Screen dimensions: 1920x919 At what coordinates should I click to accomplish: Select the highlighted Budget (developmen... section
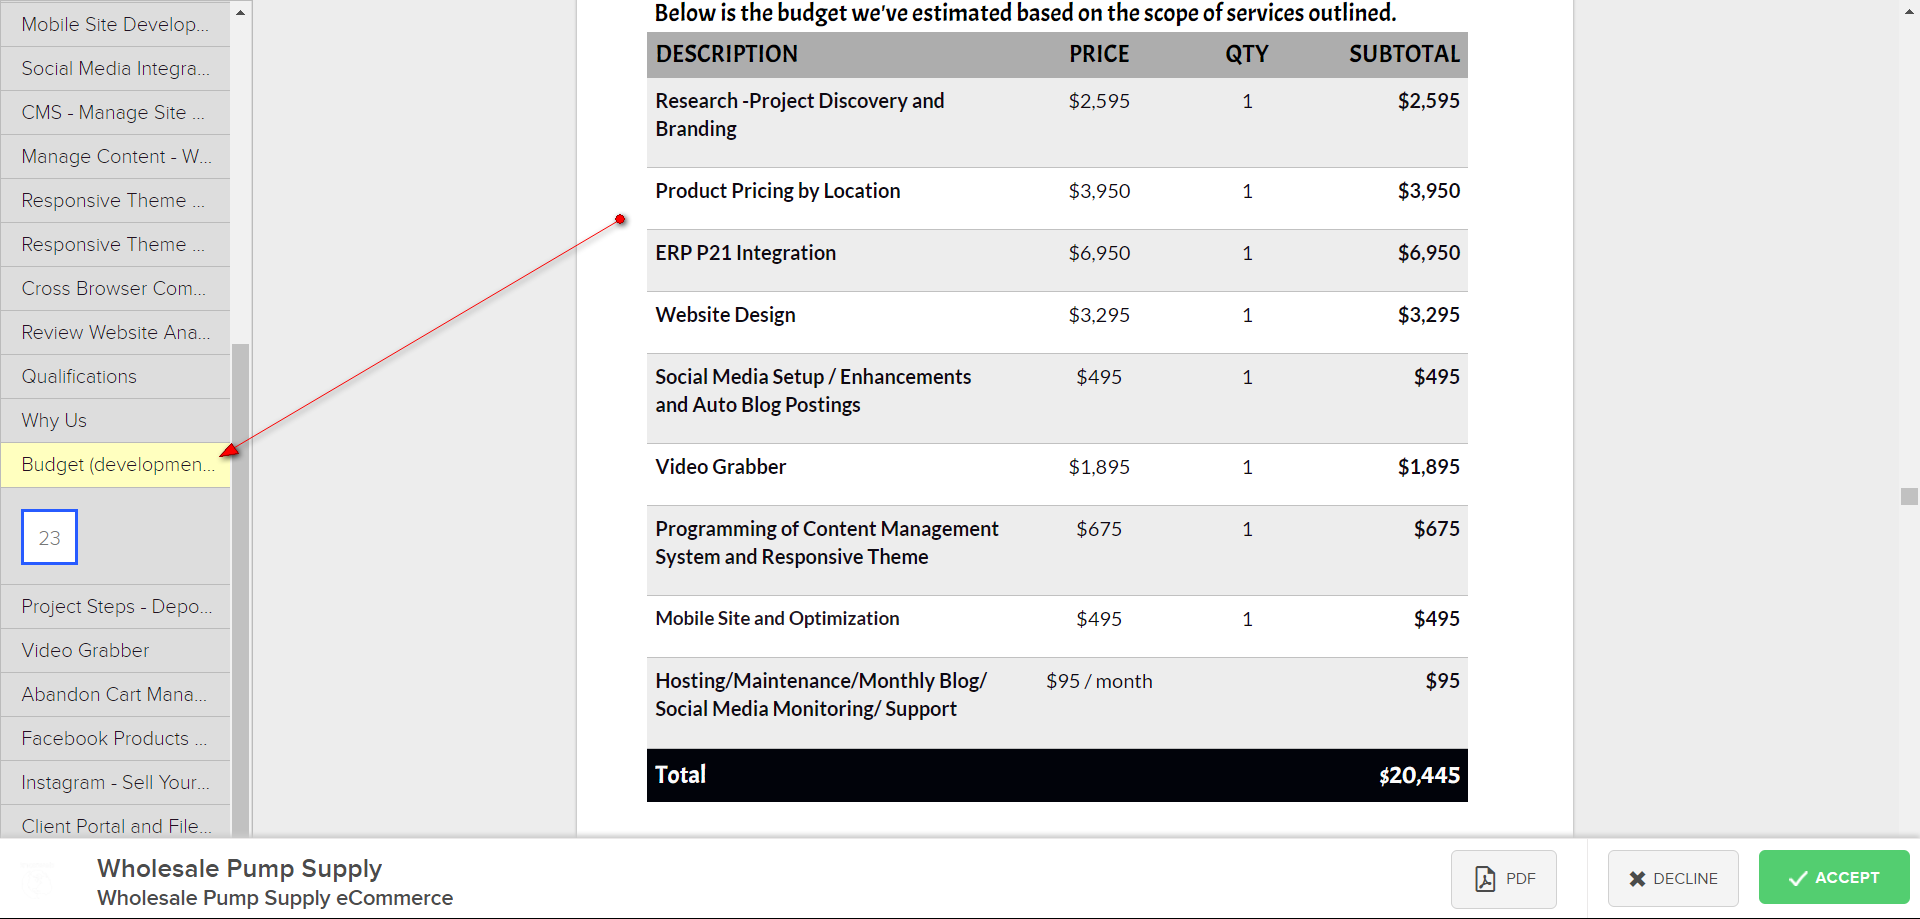115,464
